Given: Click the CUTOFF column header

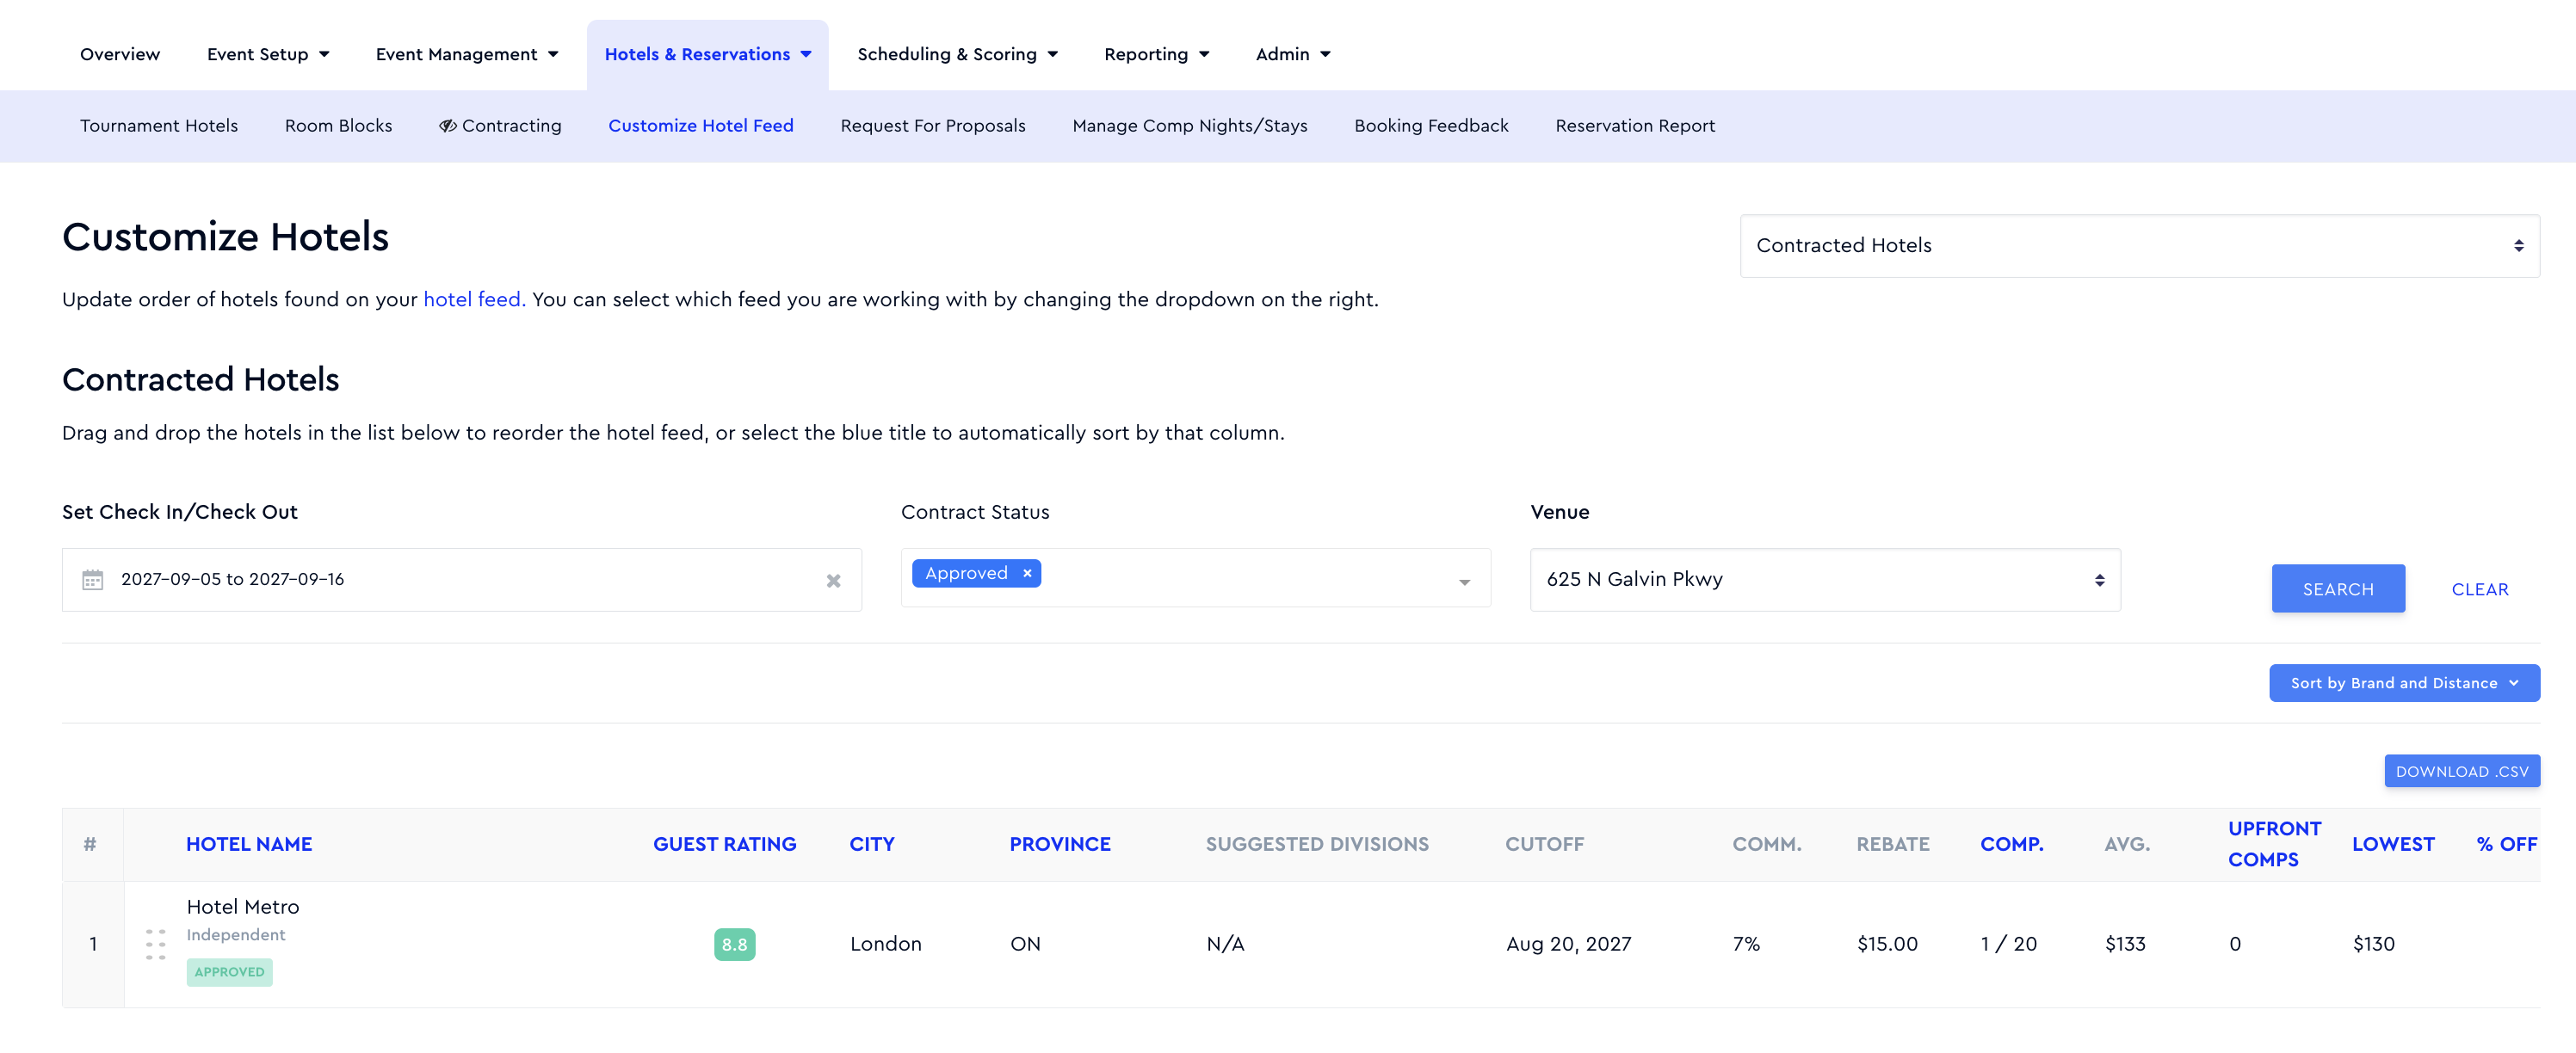Looking at the screenshot, I should tap(1544, 845).
